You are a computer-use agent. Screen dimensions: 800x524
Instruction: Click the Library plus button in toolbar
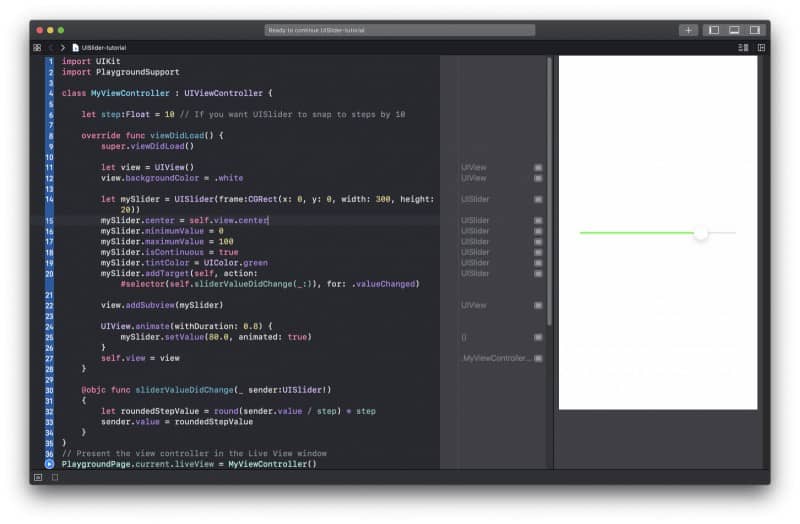688,30
